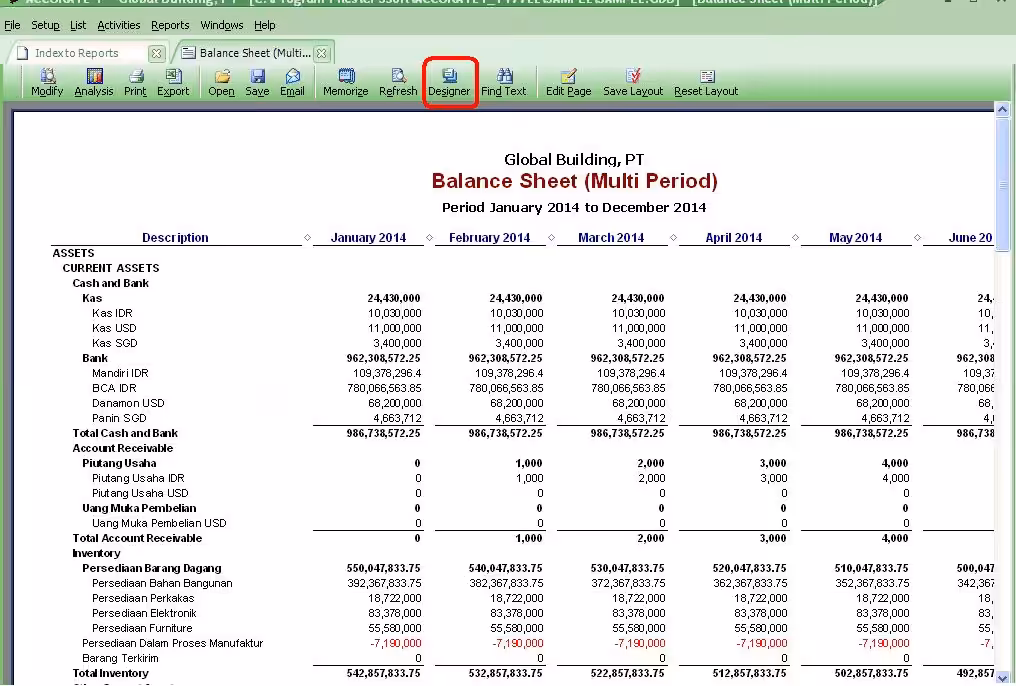Open the List menu

78,25
